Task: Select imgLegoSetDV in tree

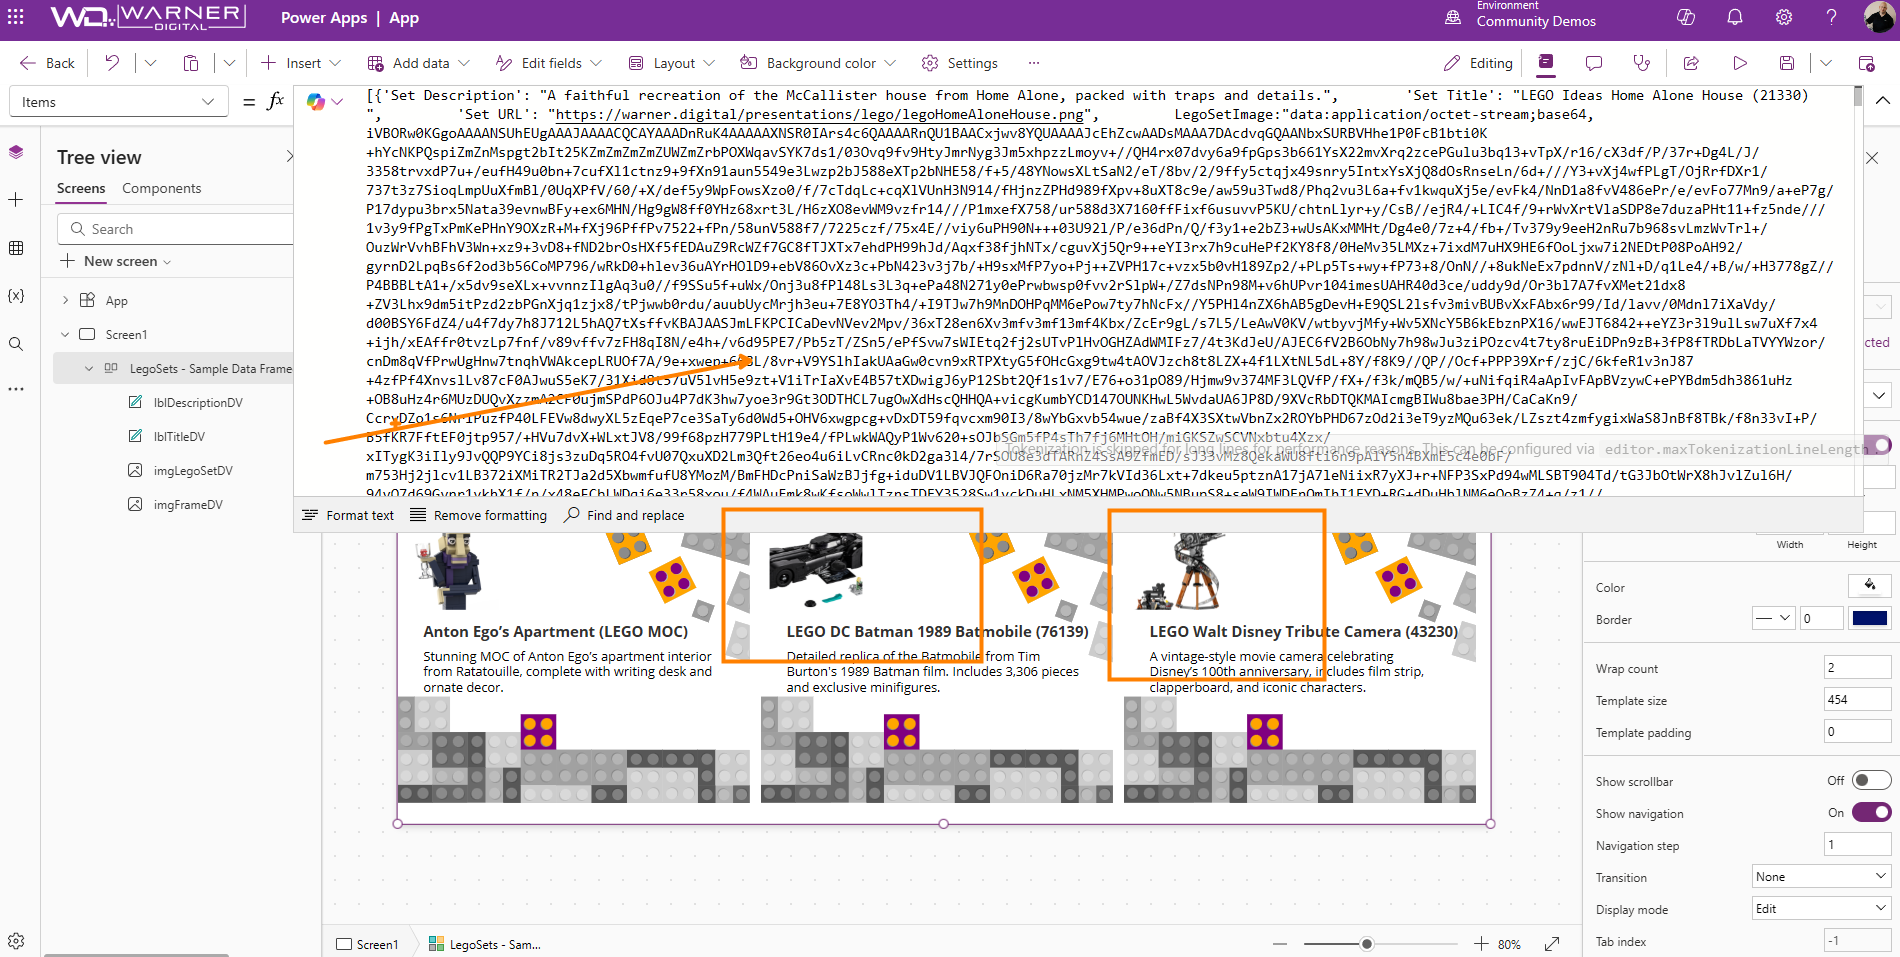Action: (x=193, y=470)
